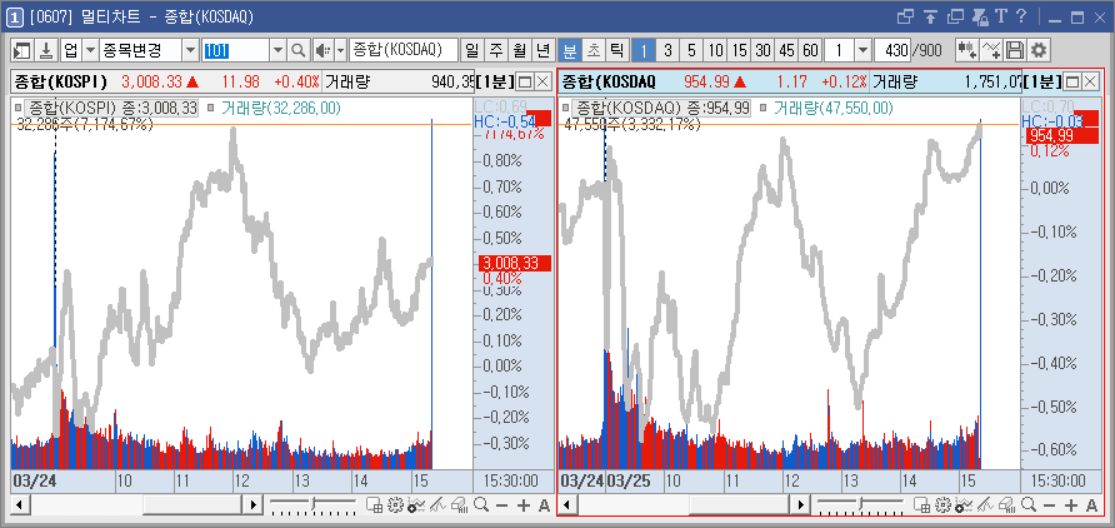Click the speaker sound icon in the toolbar
The width and height of the screenshot is (1115, 528).
click(x=323, y=50)
